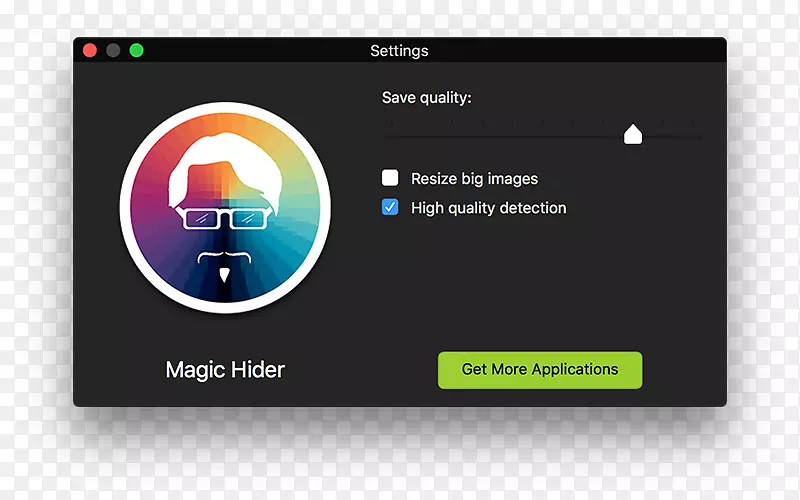Close the Settings window with red button
Screen dimensions: 800x500
click(x=90, y=51)
